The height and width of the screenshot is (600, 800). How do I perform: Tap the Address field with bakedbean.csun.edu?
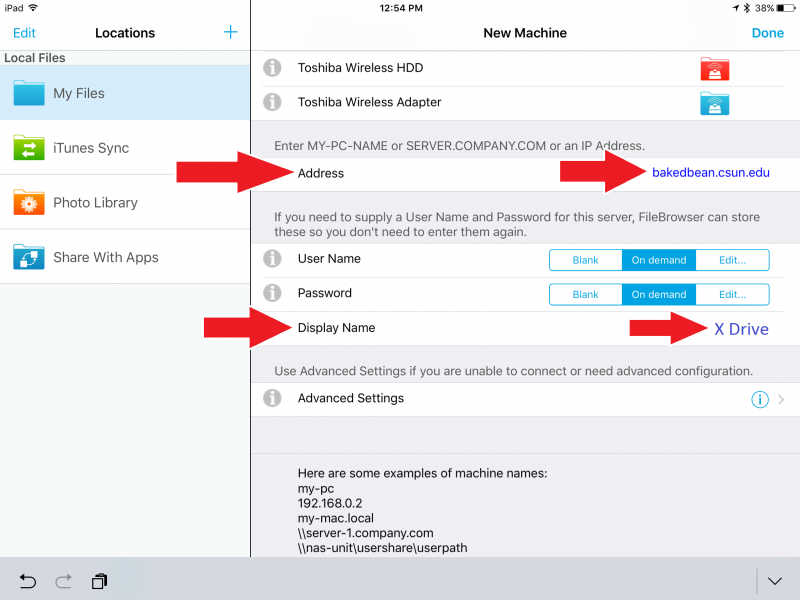point(710,173)
